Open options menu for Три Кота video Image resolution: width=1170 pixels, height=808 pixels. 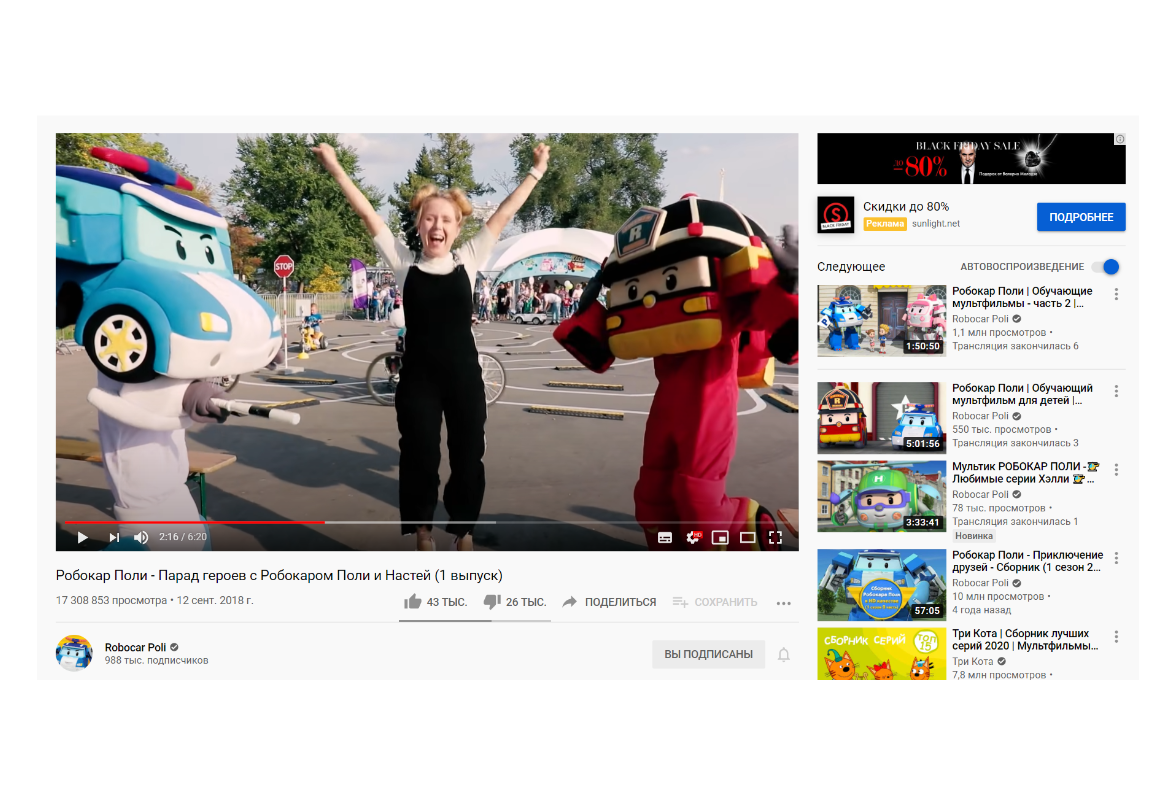tap(1116, 636)
